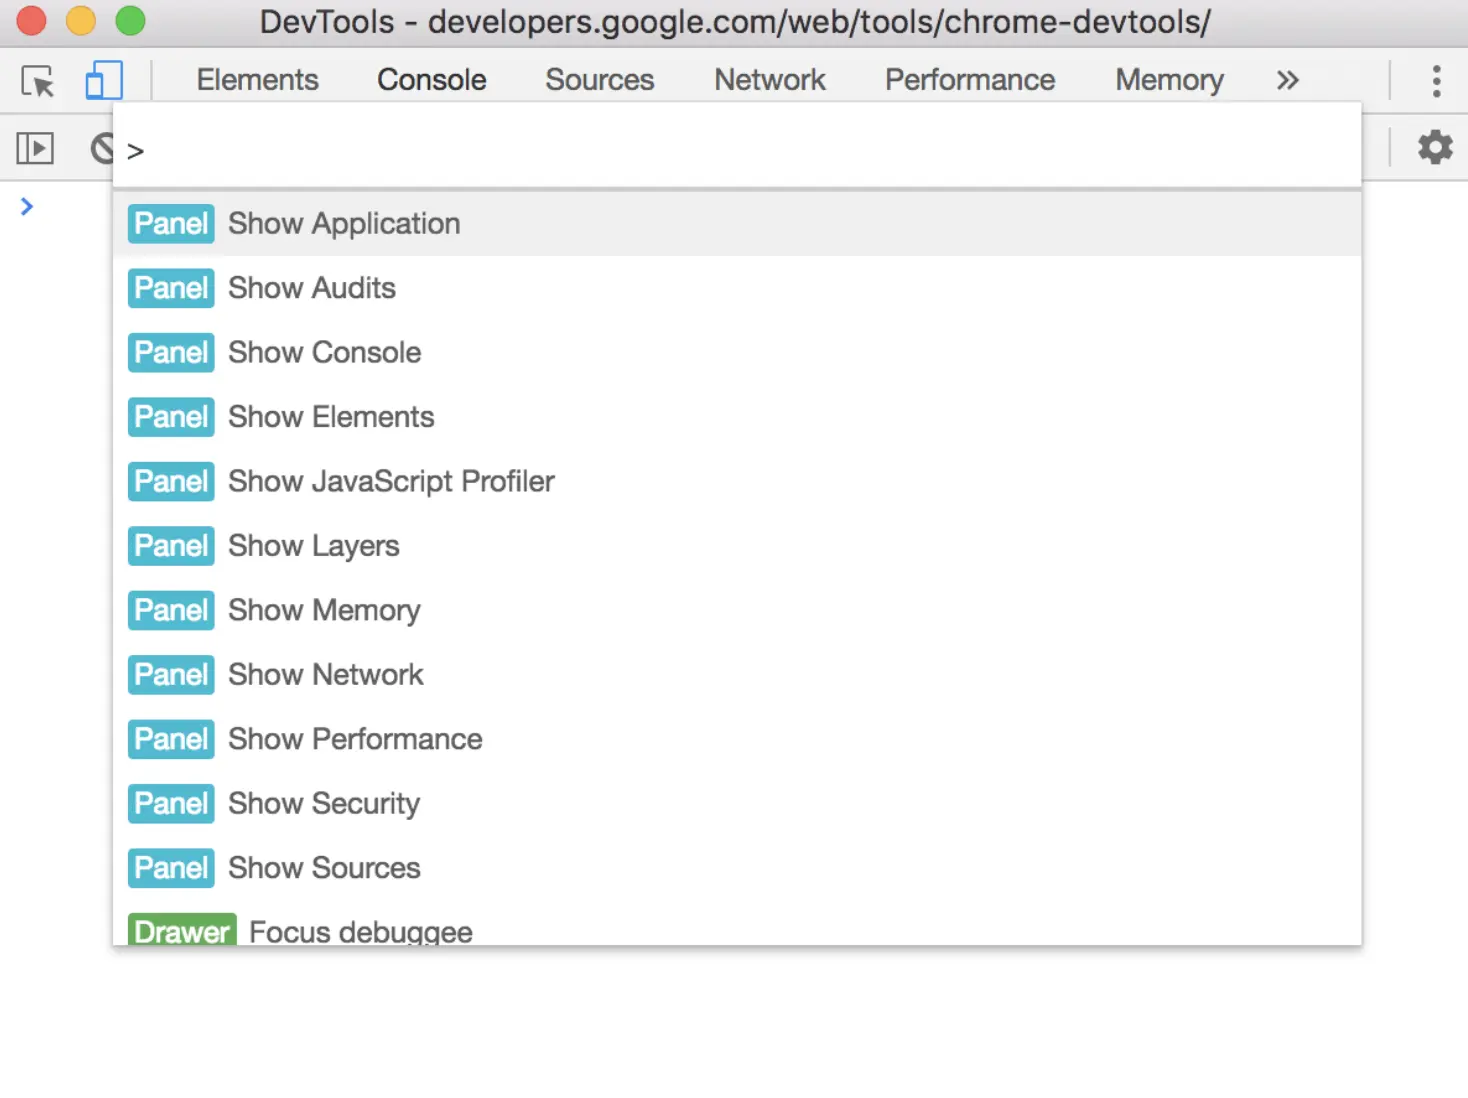
Task: Expand more tabs with the double chevron
Action: (x=1288, y=80)
